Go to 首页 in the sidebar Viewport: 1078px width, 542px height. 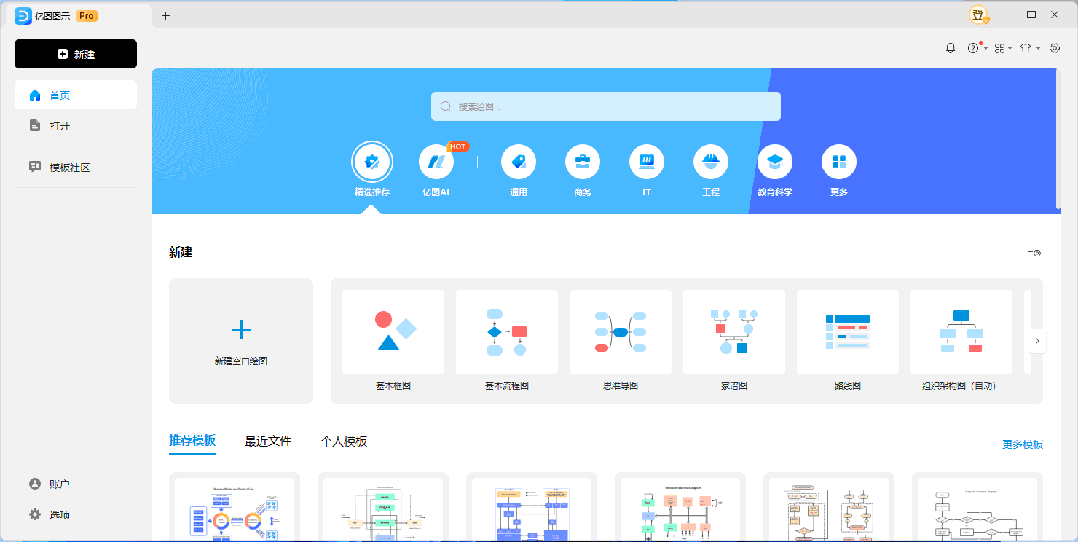tap(76, 95)
